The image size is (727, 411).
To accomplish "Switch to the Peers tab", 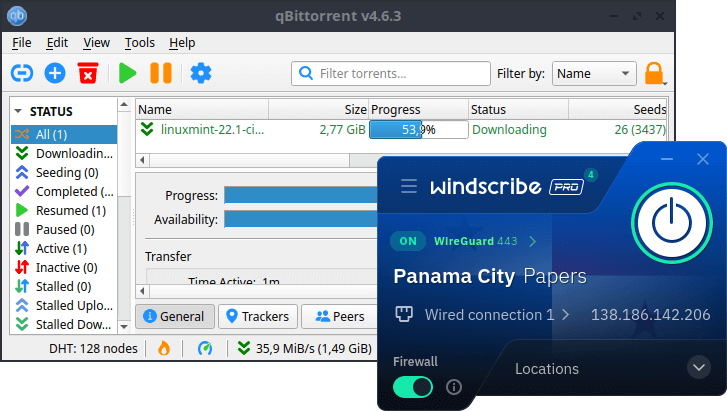I will pyautogui.click(x=339, y=316).
